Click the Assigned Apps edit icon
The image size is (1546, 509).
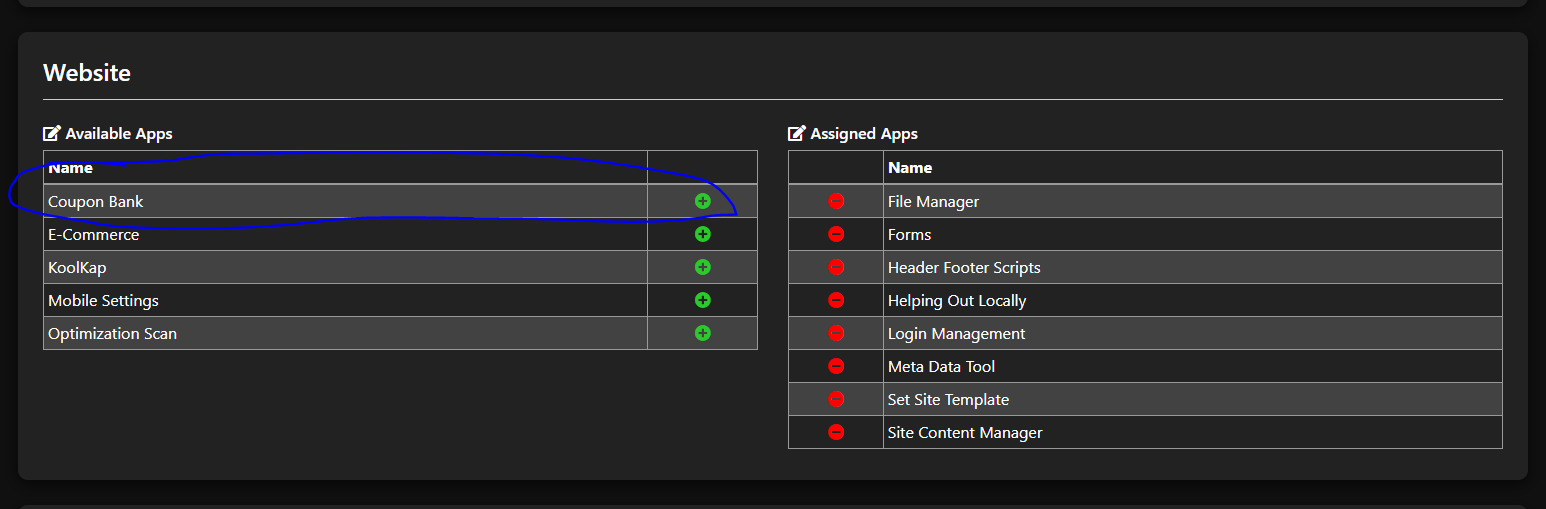coord(797,133)
